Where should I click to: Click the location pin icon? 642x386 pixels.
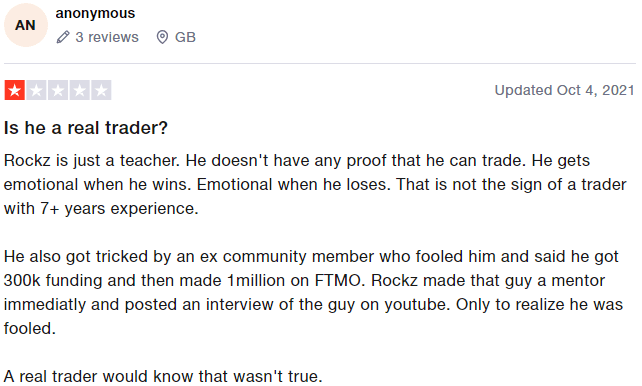point(162,37)
